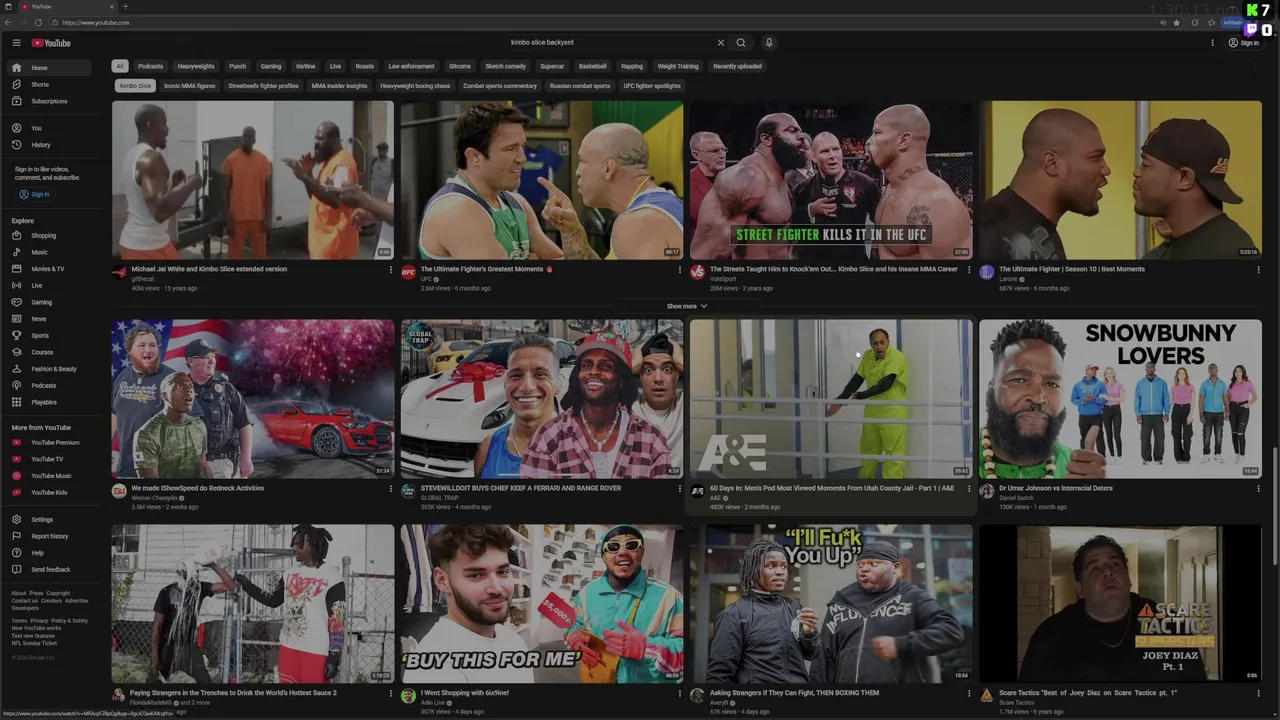
Task: Open Shorts in the sidebar
Action: coord(51,84)
